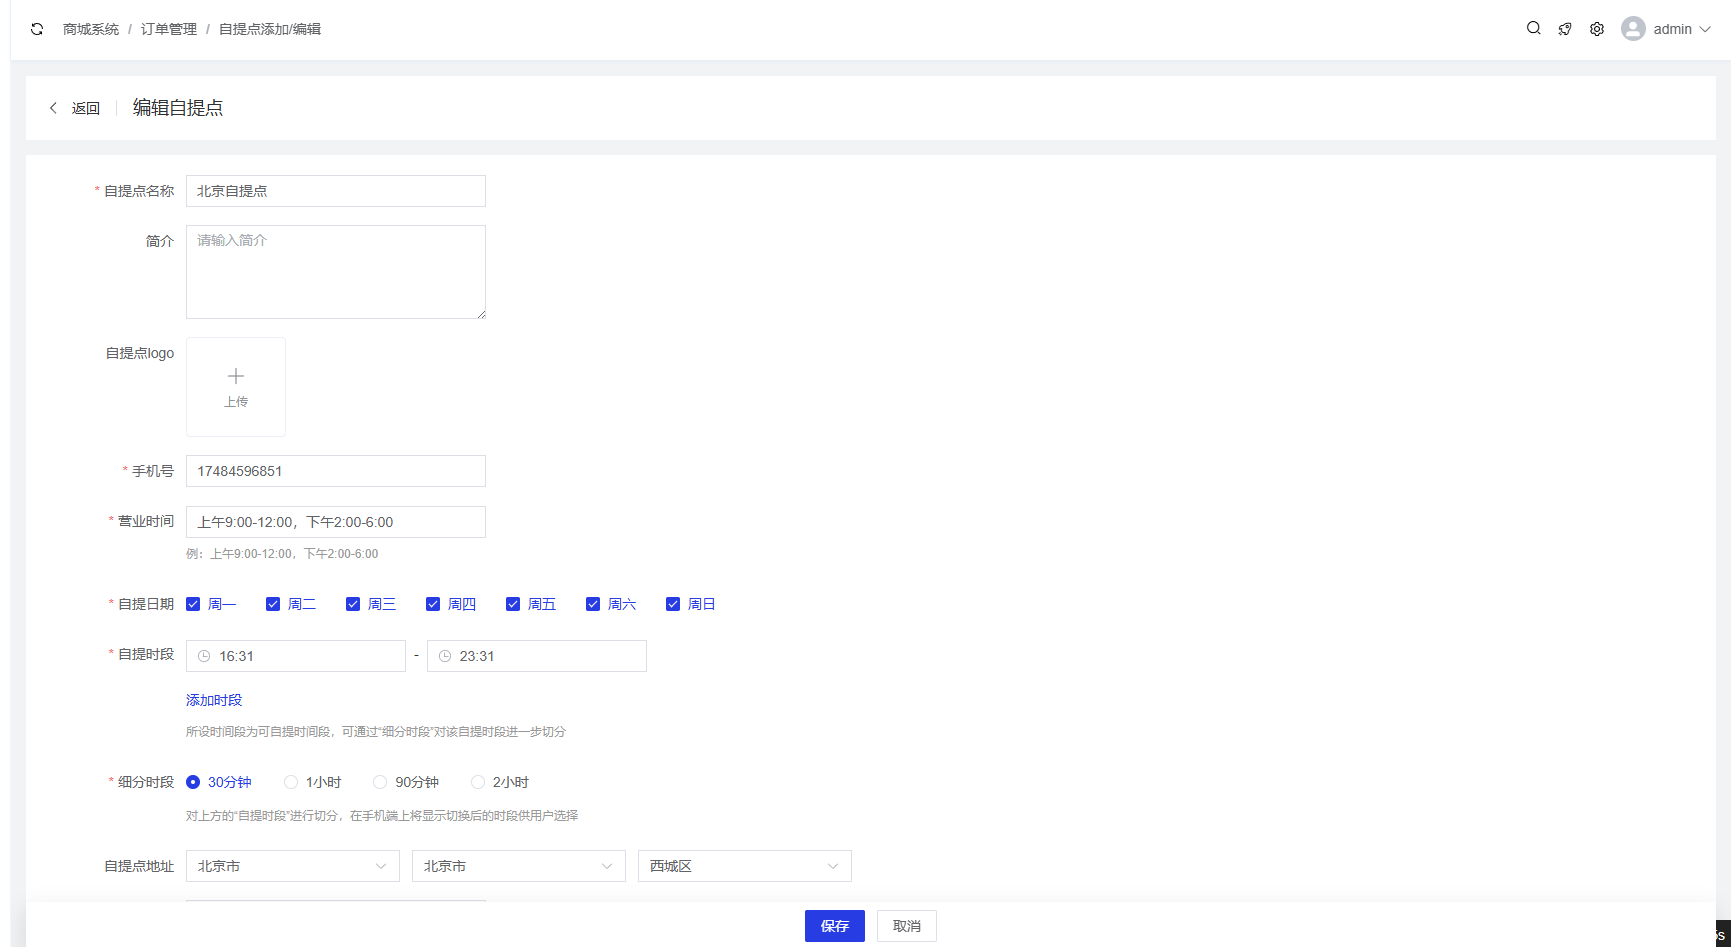Open the search icon in top bar
The image size is (1731, 947).
1533,29
